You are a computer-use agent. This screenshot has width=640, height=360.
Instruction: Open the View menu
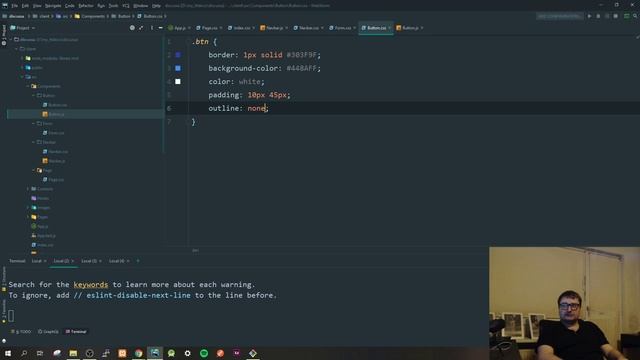[x=37, y=6]
